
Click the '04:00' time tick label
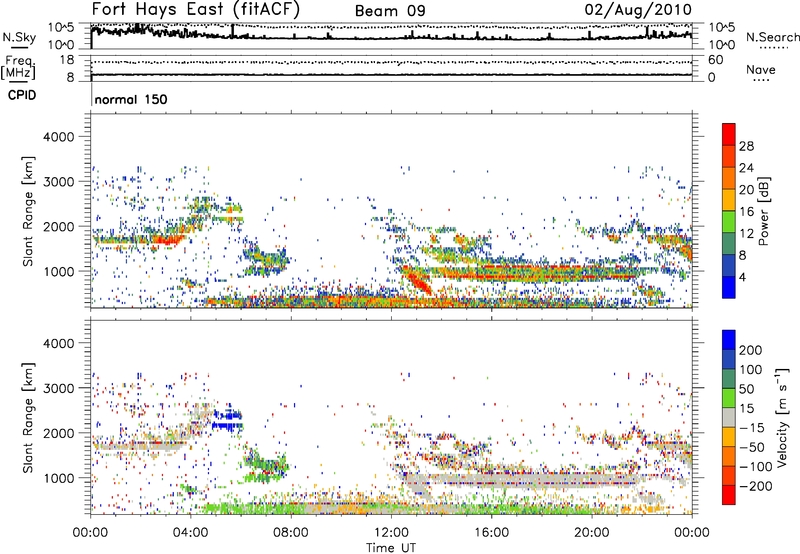click(190, 533)
